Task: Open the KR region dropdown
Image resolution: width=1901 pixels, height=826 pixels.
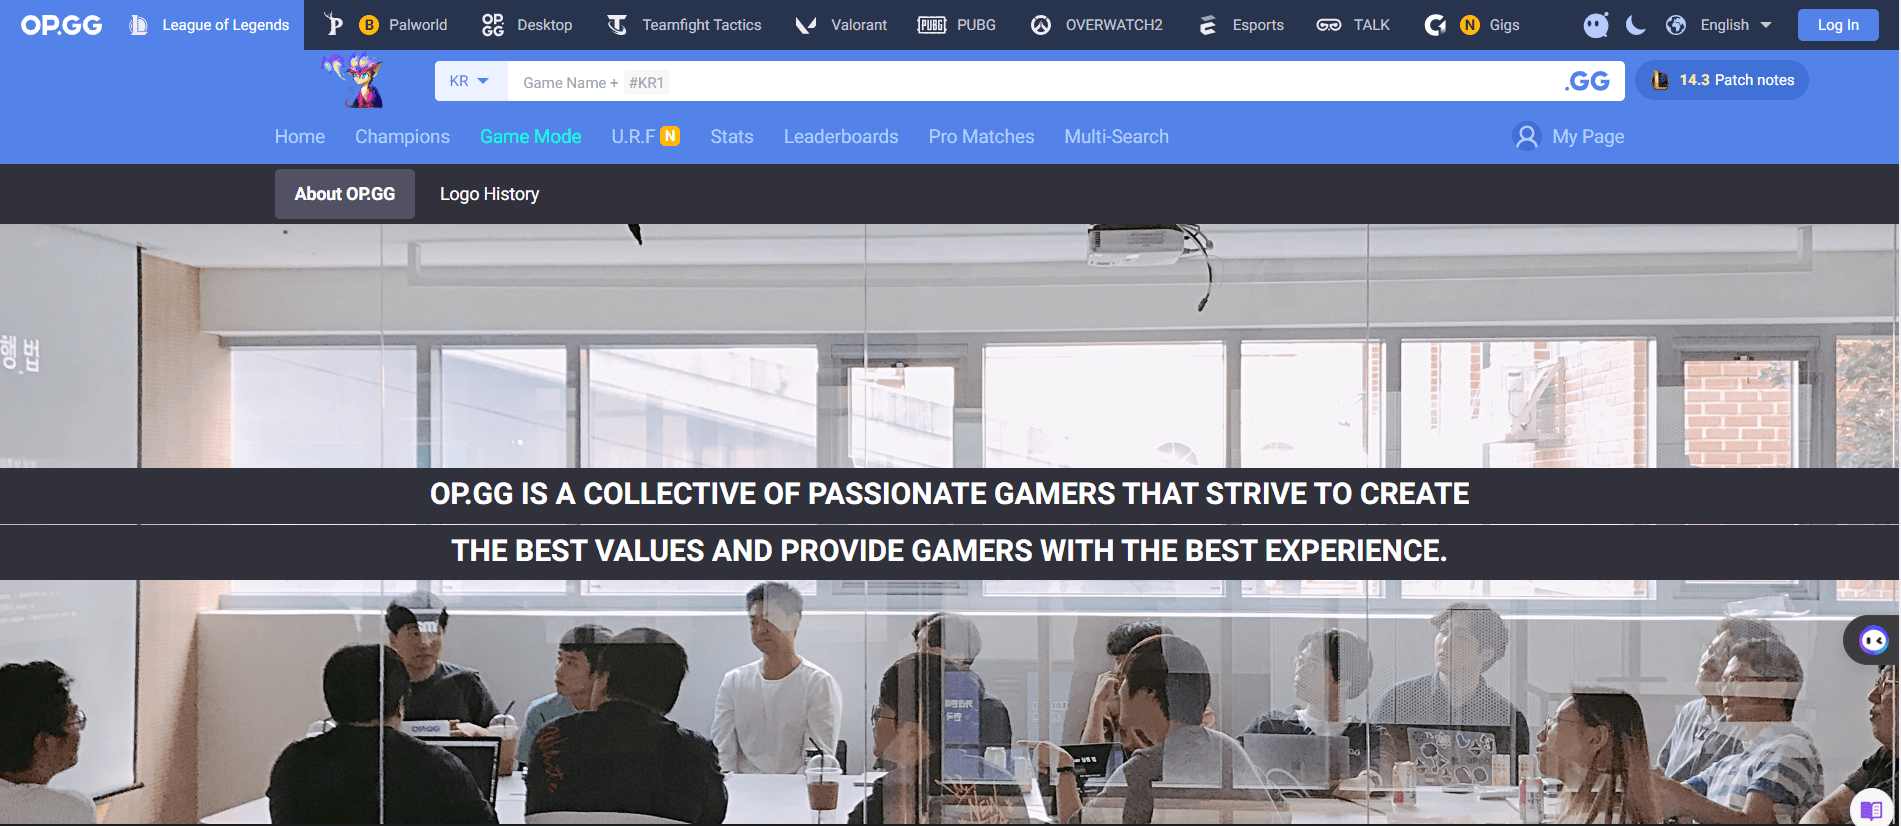Action: point(470,81)
